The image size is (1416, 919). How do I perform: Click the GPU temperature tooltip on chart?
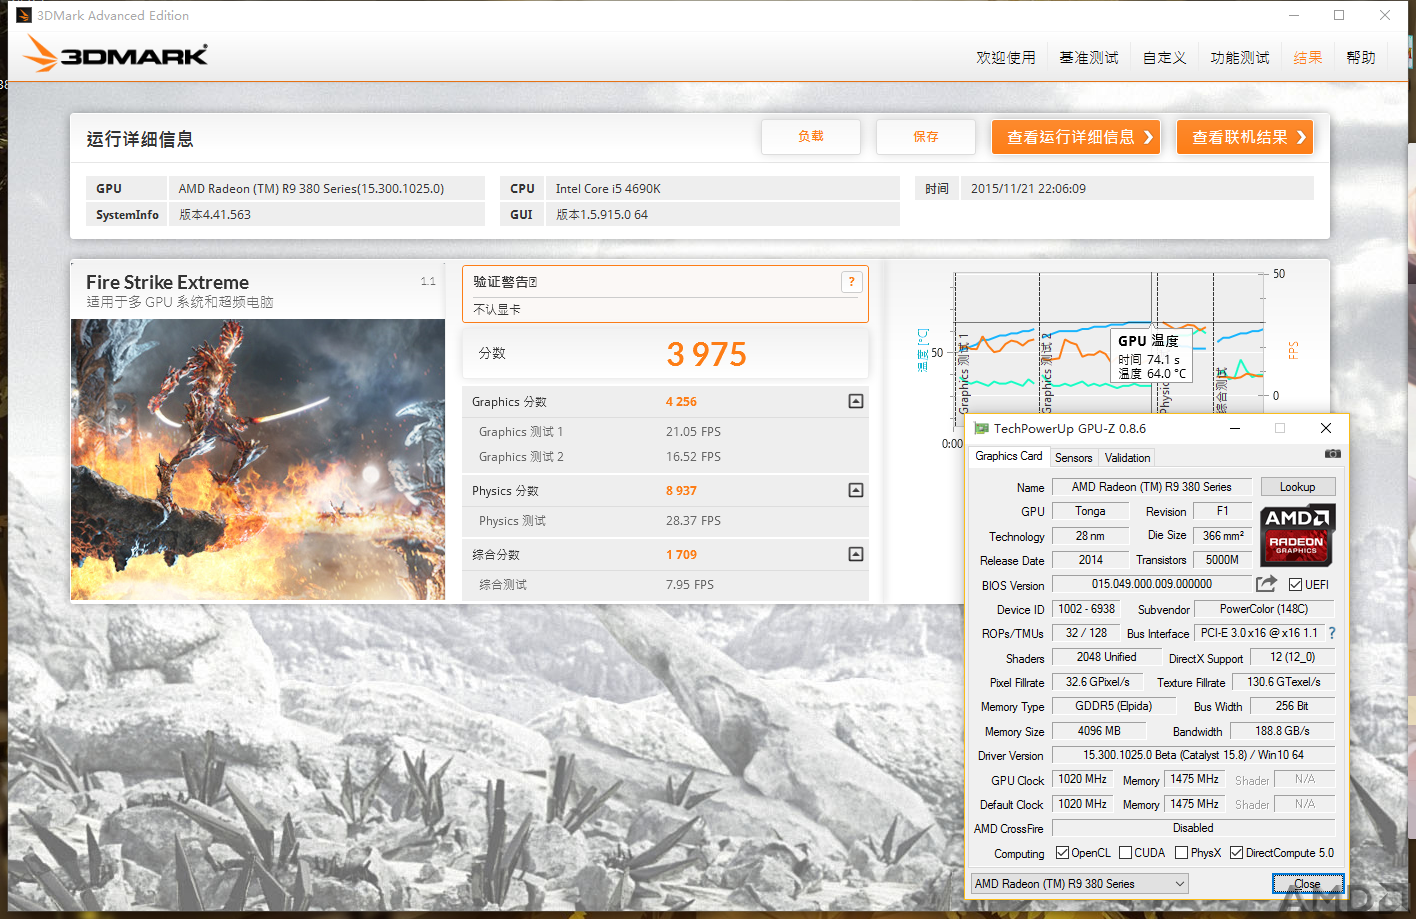tap(1151, 357)
